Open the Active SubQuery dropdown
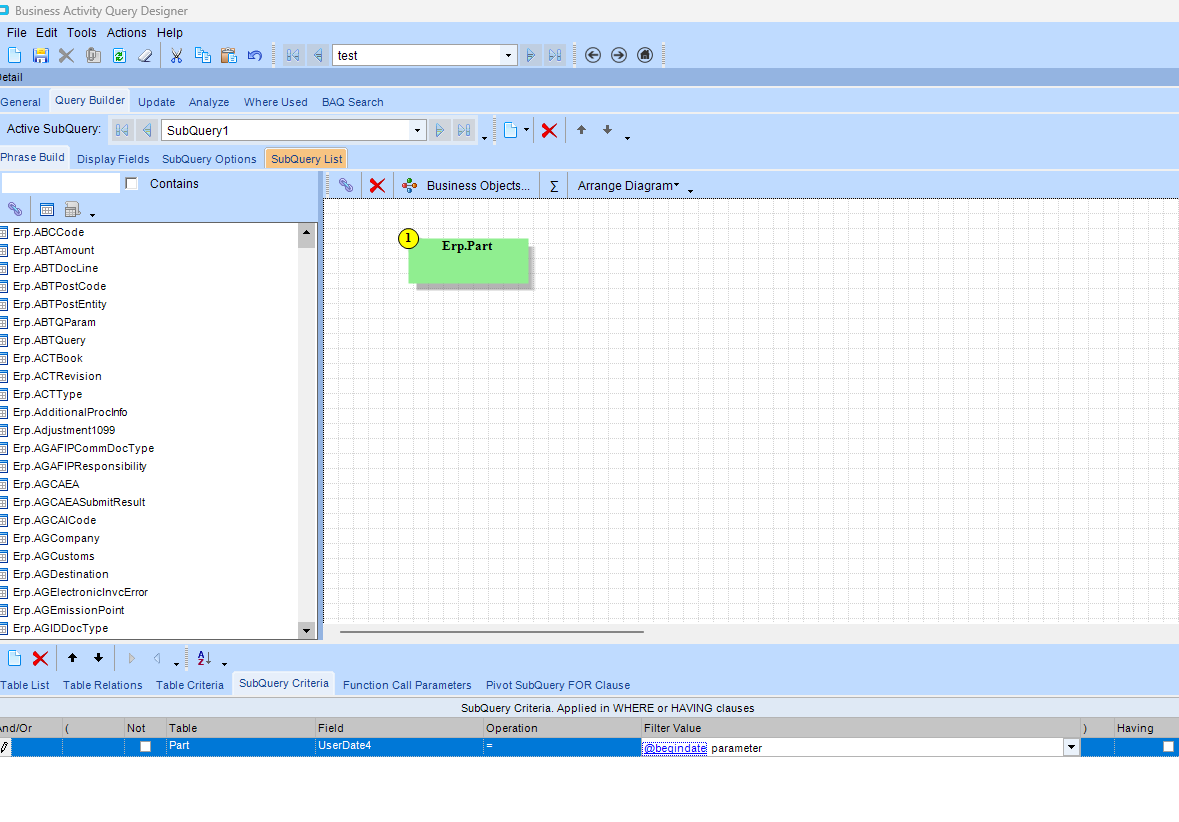Viewport: 1179px width, 822px height. click(x=417, y=130)
